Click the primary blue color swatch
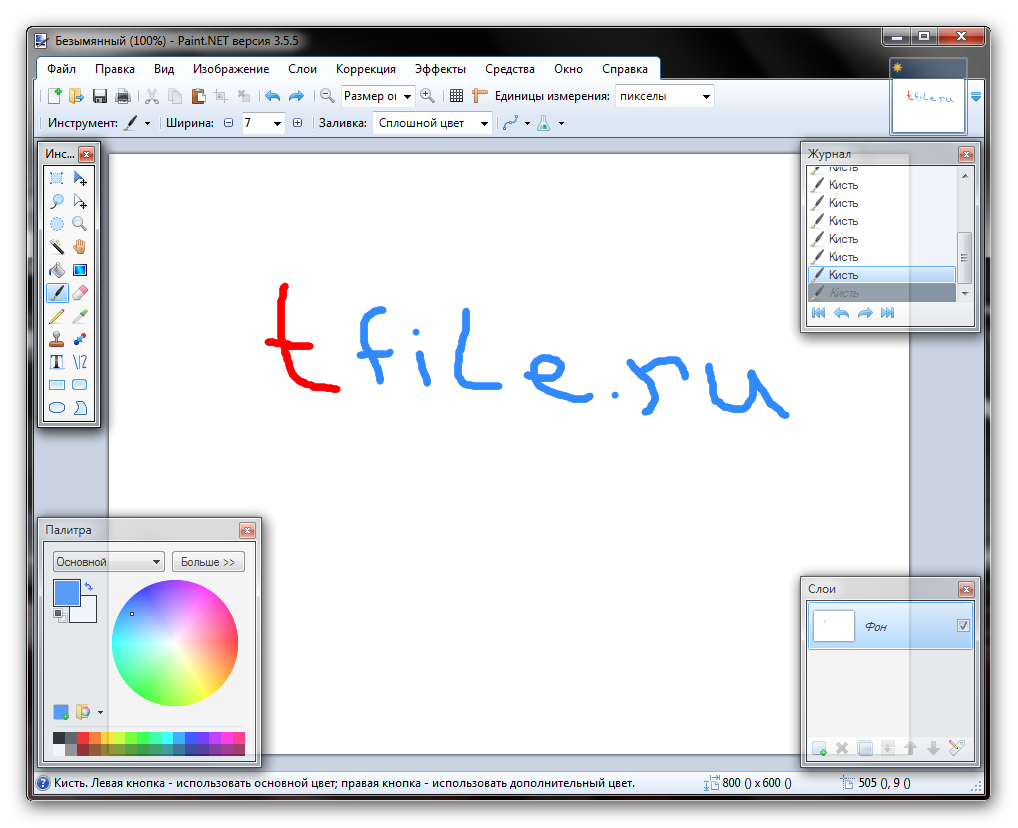 (66, 592)
